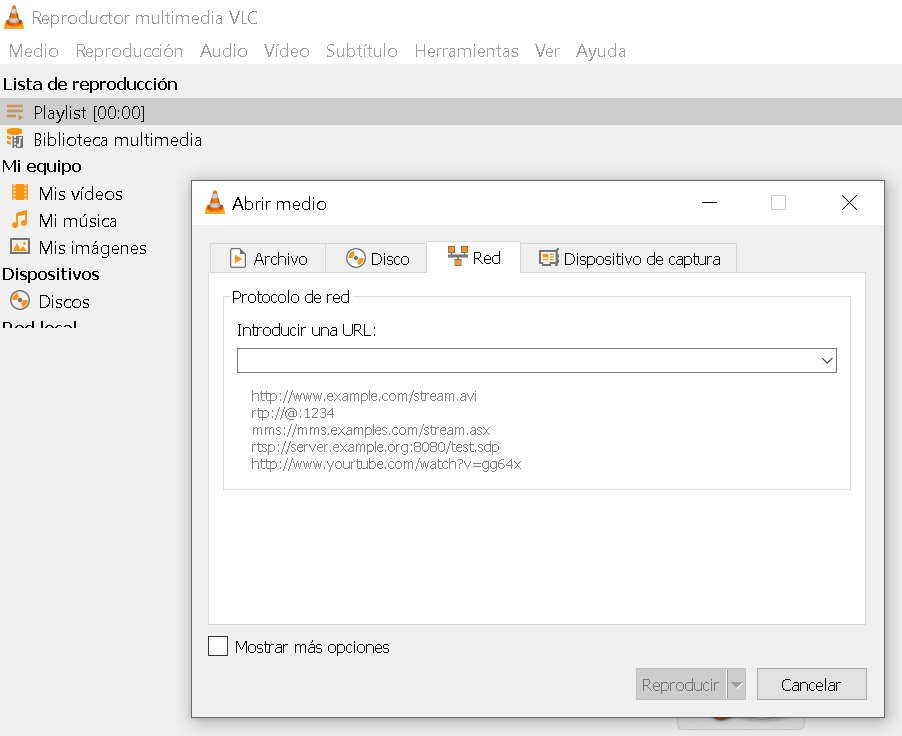Click example yourtube.com/watch?v=gg64x URL
This screenshot has width=902, height=736.
[x=386, y=464]
